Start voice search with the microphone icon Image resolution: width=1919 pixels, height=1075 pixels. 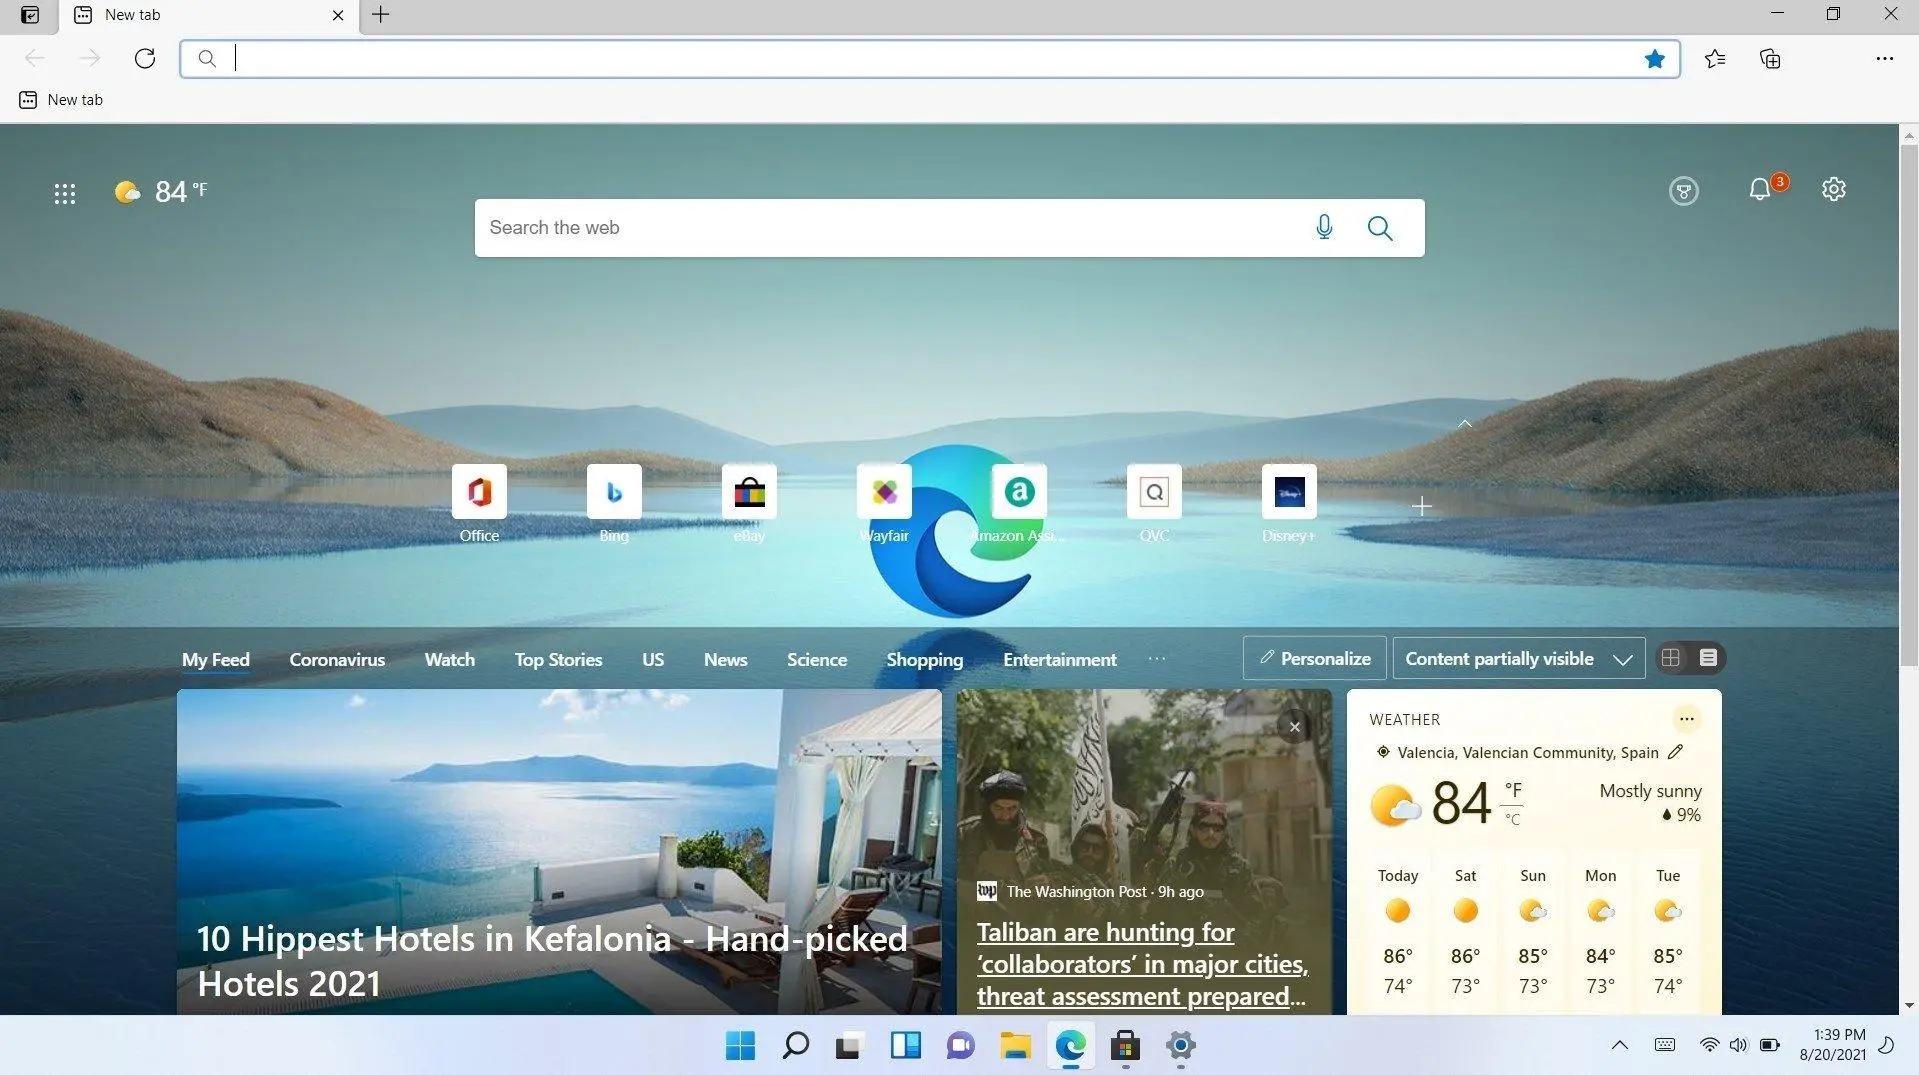coord(1324,228)
